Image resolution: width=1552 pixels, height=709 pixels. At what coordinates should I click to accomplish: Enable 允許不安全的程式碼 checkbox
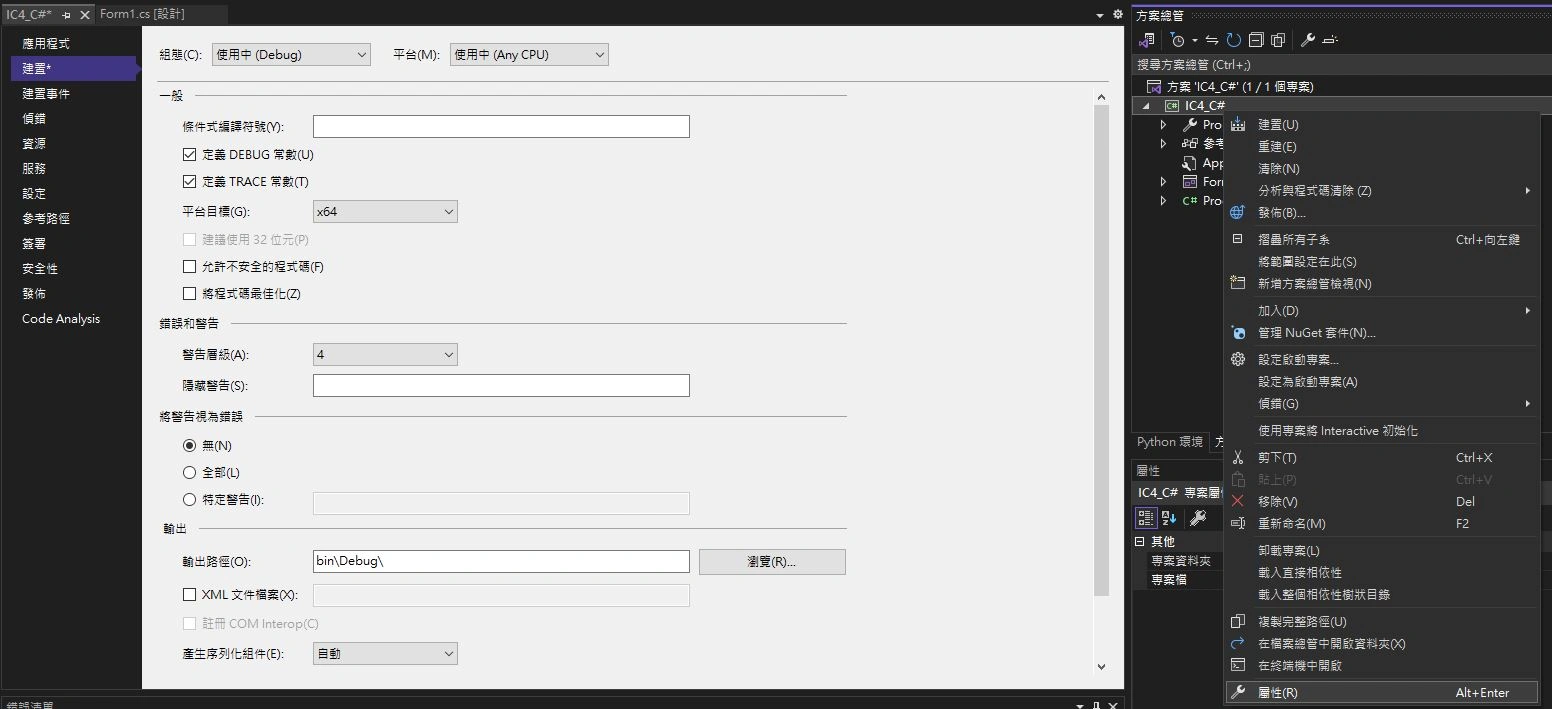tap(190, 267)
